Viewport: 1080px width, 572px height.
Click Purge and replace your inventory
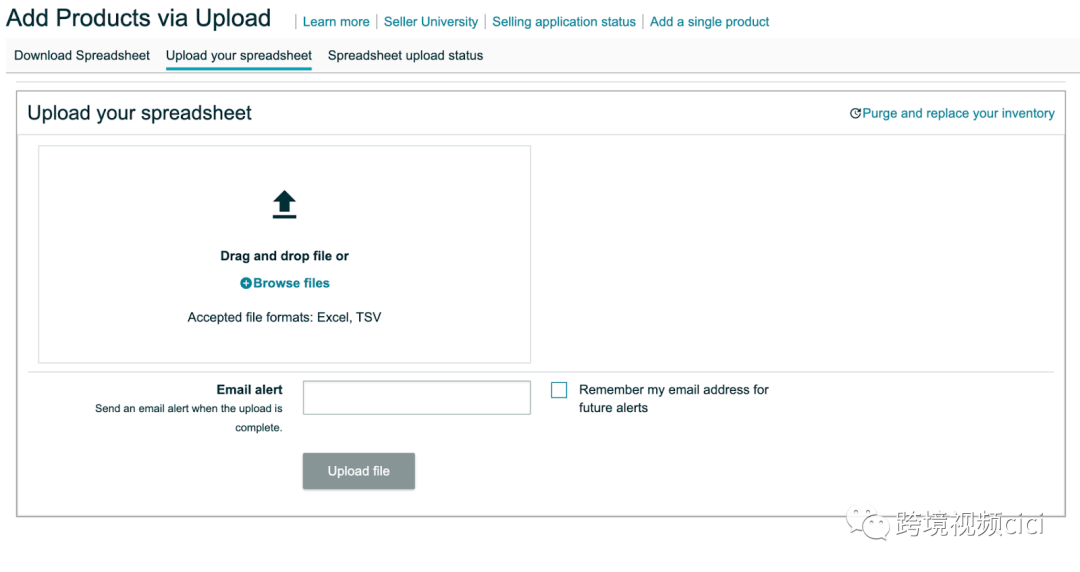click(958, 114)
